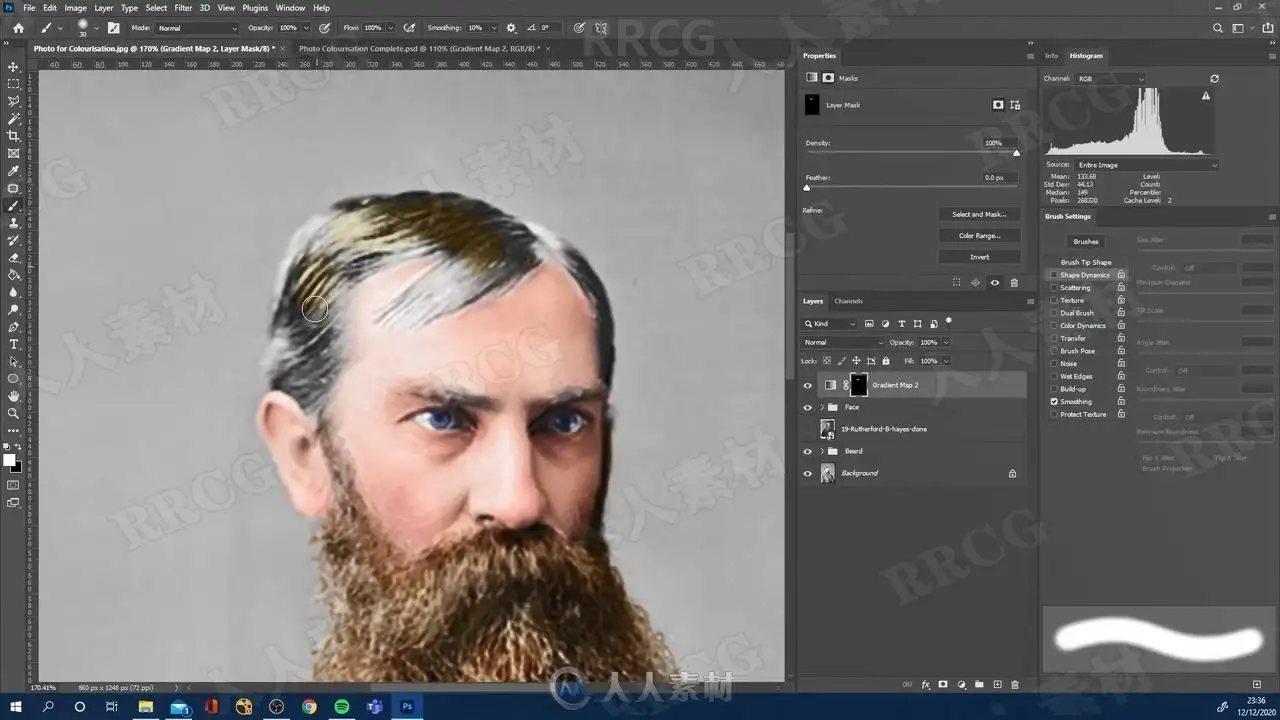Select the 19-Rutherford-B-hayes-done layer thumbnail
1280x720 pixels.
tap(828, 429)
